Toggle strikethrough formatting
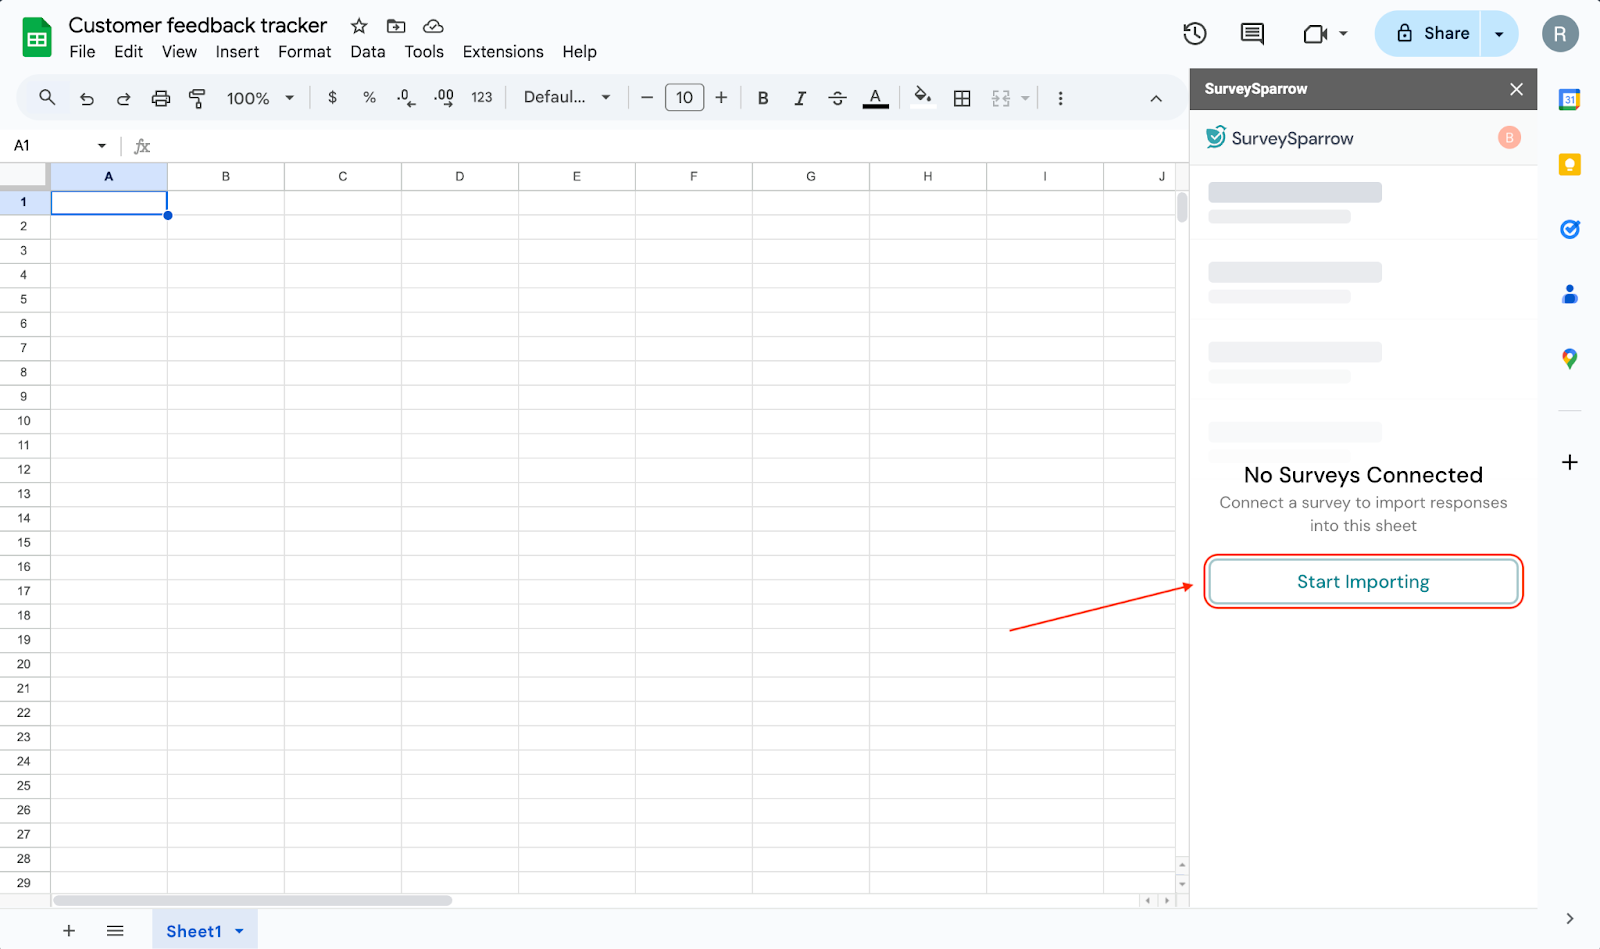This screenshot has width=1600, height=949. click(x=838, y=98)
